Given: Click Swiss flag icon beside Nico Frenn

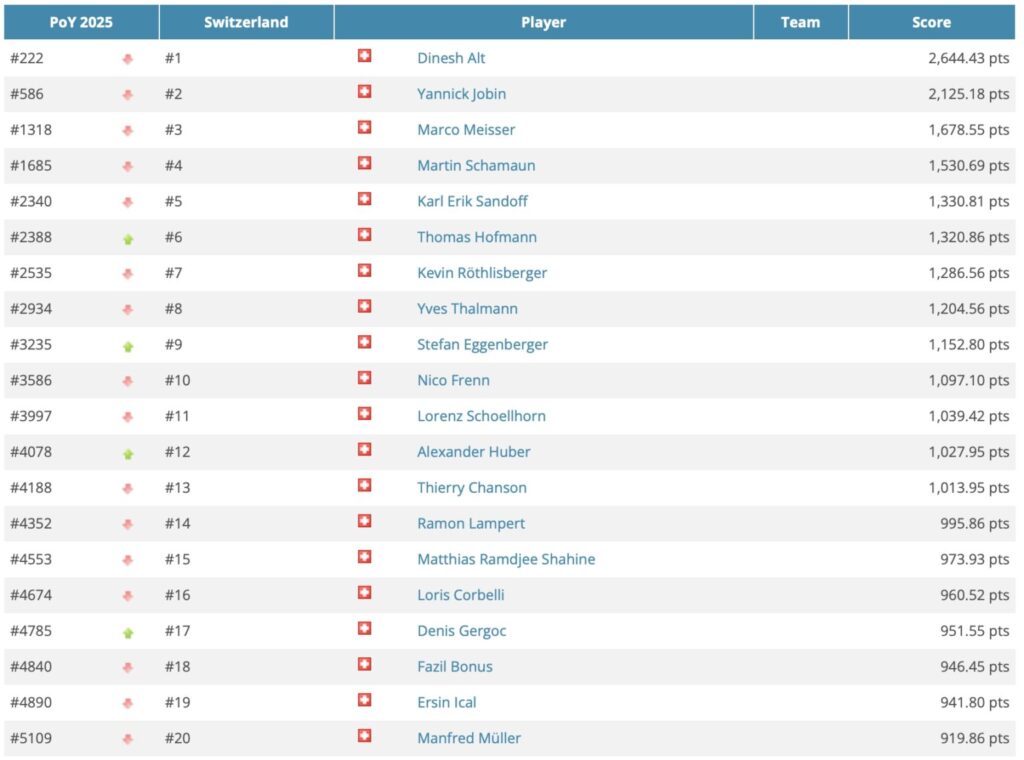Looking at the screenshot, I should [x=364, y=379].
